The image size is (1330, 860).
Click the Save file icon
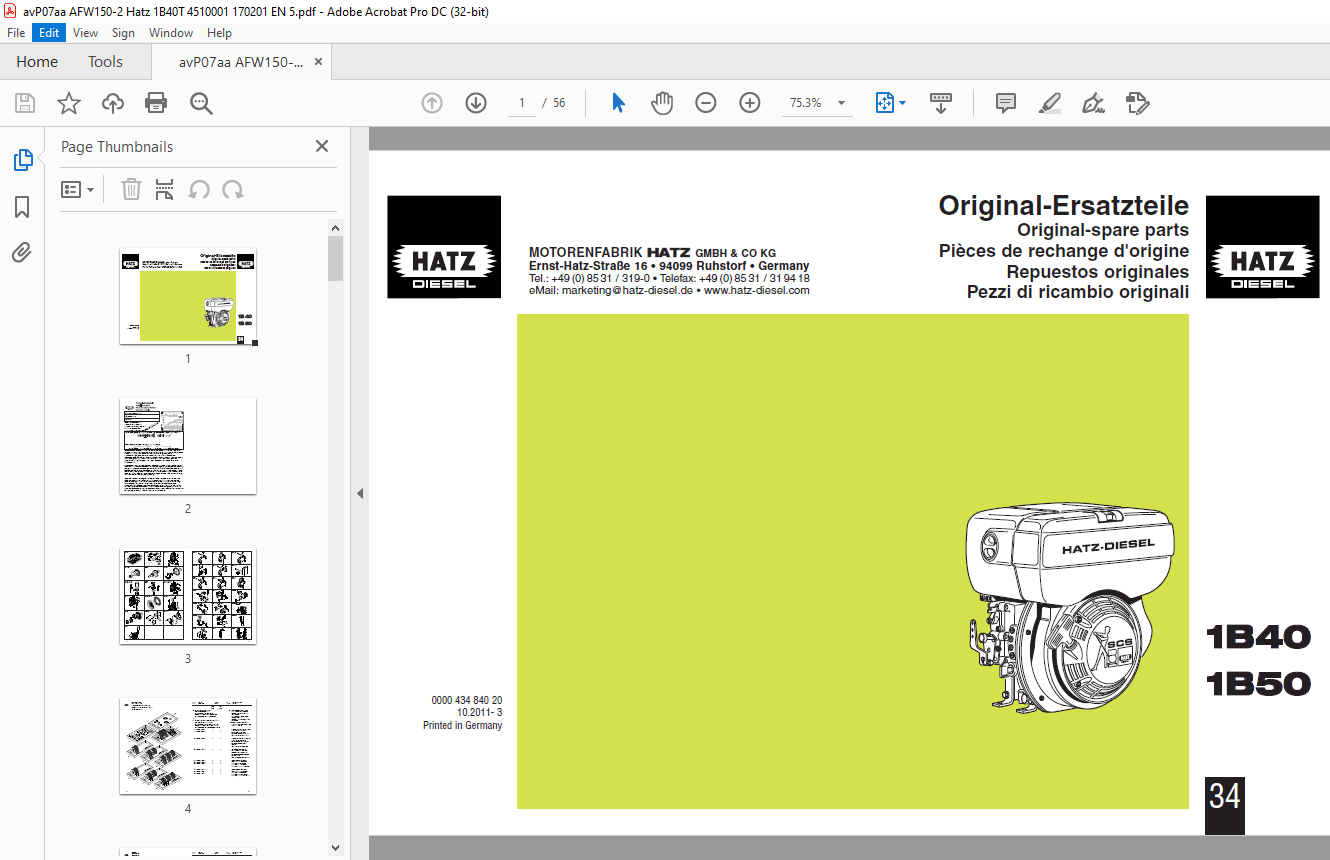[25, 103]
